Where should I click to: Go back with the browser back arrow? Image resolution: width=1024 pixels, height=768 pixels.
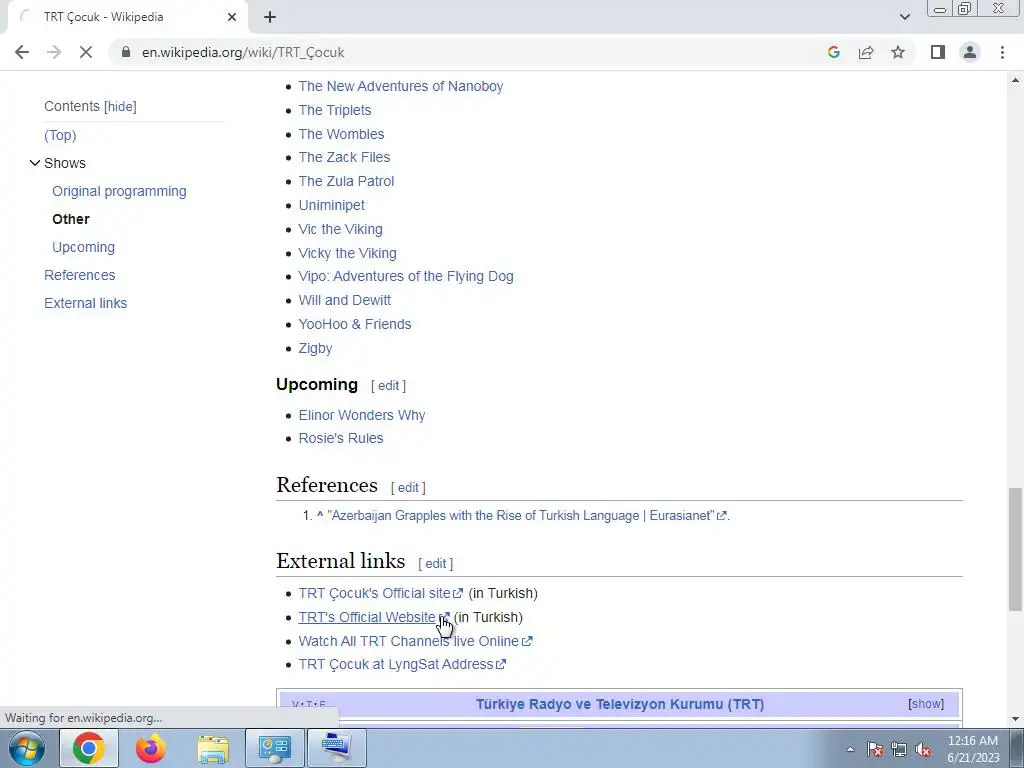[x=22, y=52]
